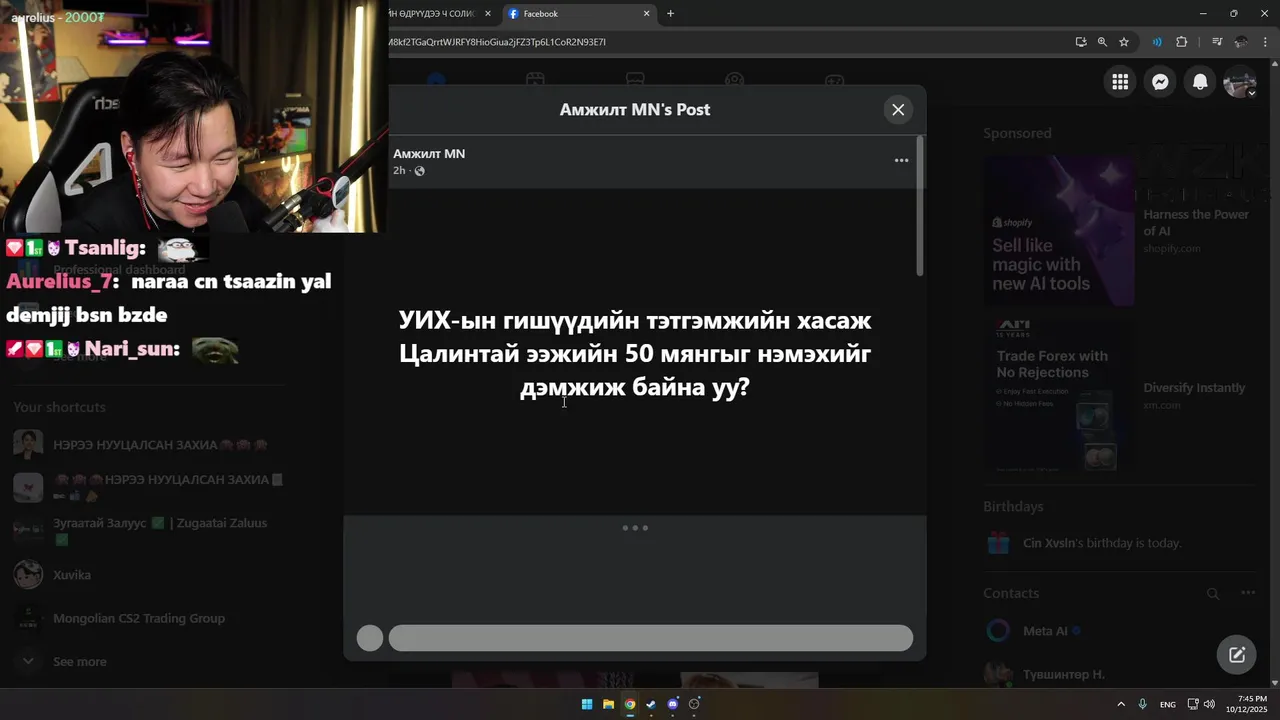
Task: Open File Explorer from taskbar
Action: pyautogui.click(x=608, y=704)
